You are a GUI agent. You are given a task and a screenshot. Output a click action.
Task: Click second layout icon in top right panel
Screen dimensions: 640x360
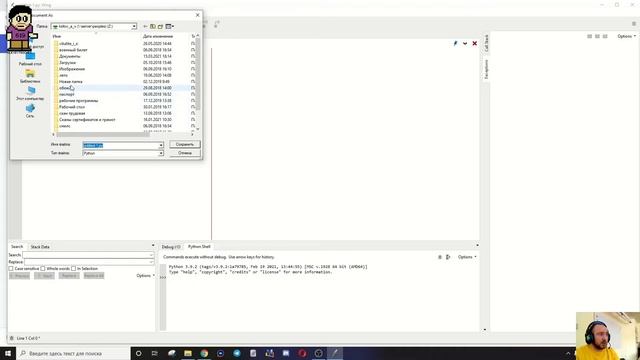[x=597, y=36]
